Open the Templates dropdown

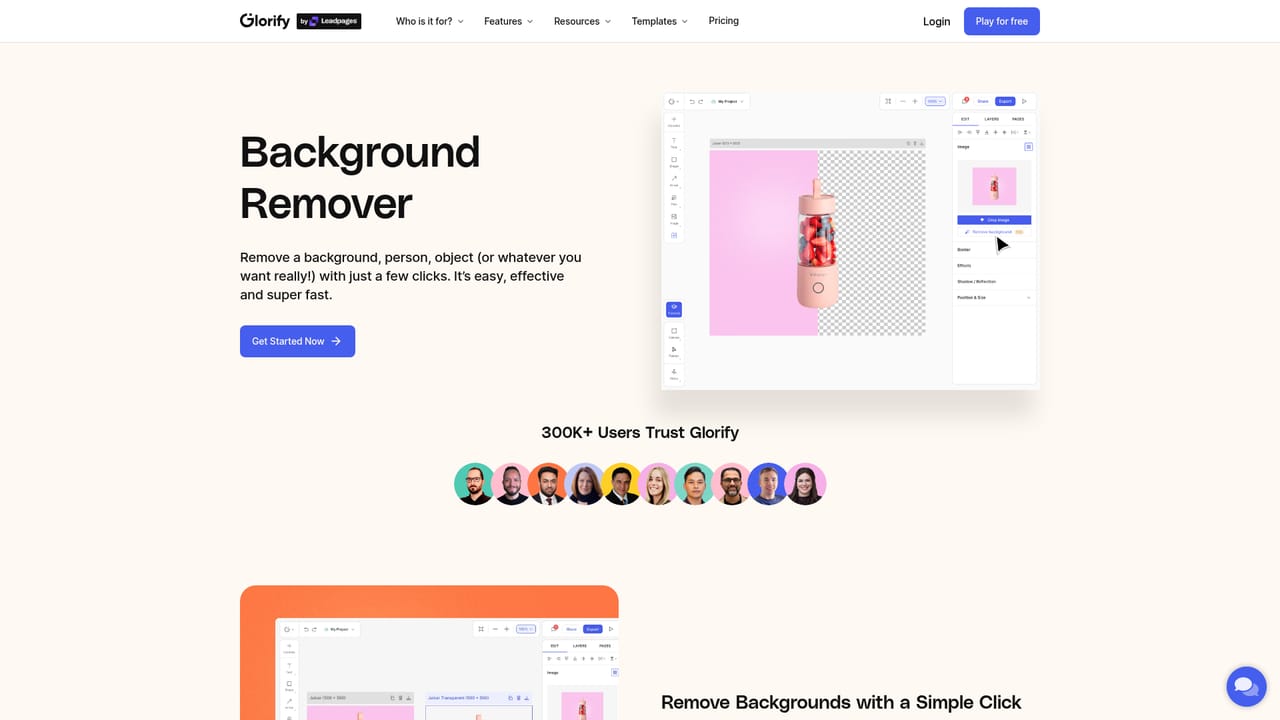(660, 21)
